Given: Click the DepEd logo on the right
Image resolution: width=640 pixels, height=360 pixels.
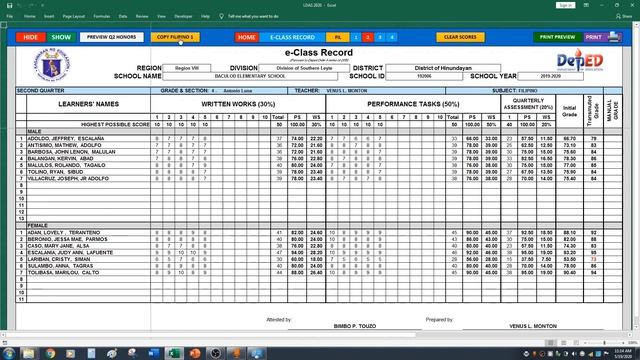Looking at the screenshot, I should [580, 61].
